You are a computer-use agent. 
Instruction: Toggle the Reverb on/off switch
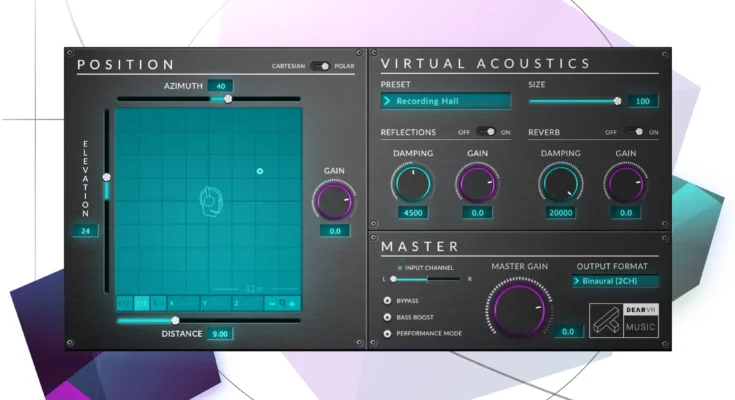click(x=633, y=132)
